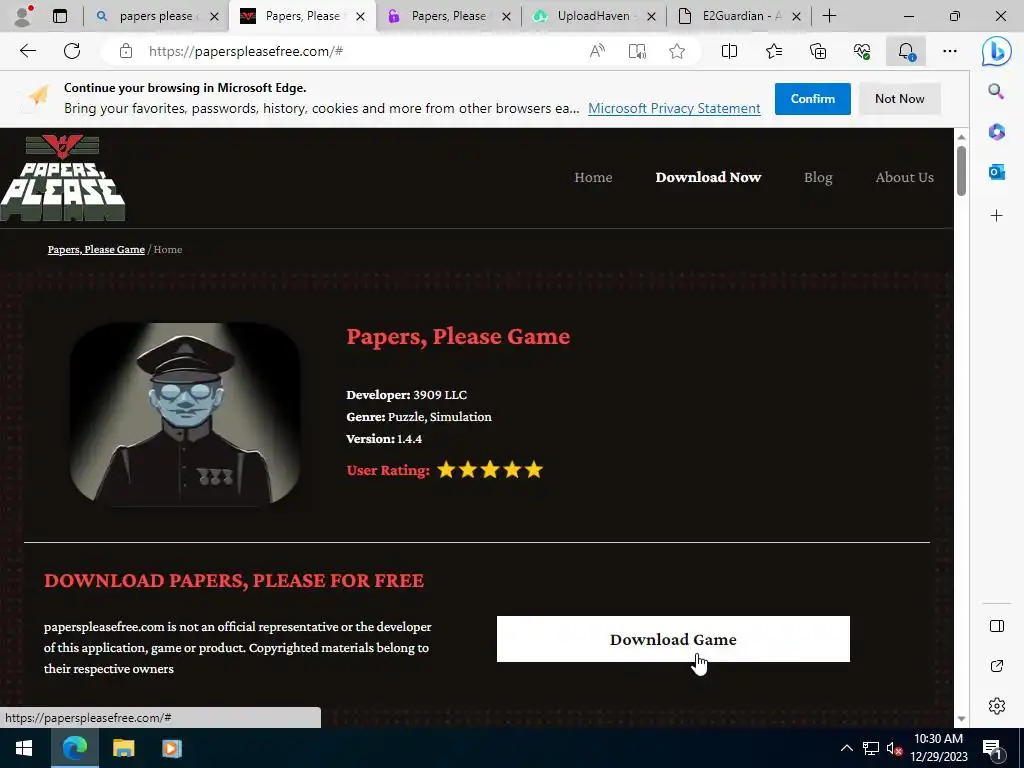
Task: Open Windows Start menu
Action: tap(24, 748)
